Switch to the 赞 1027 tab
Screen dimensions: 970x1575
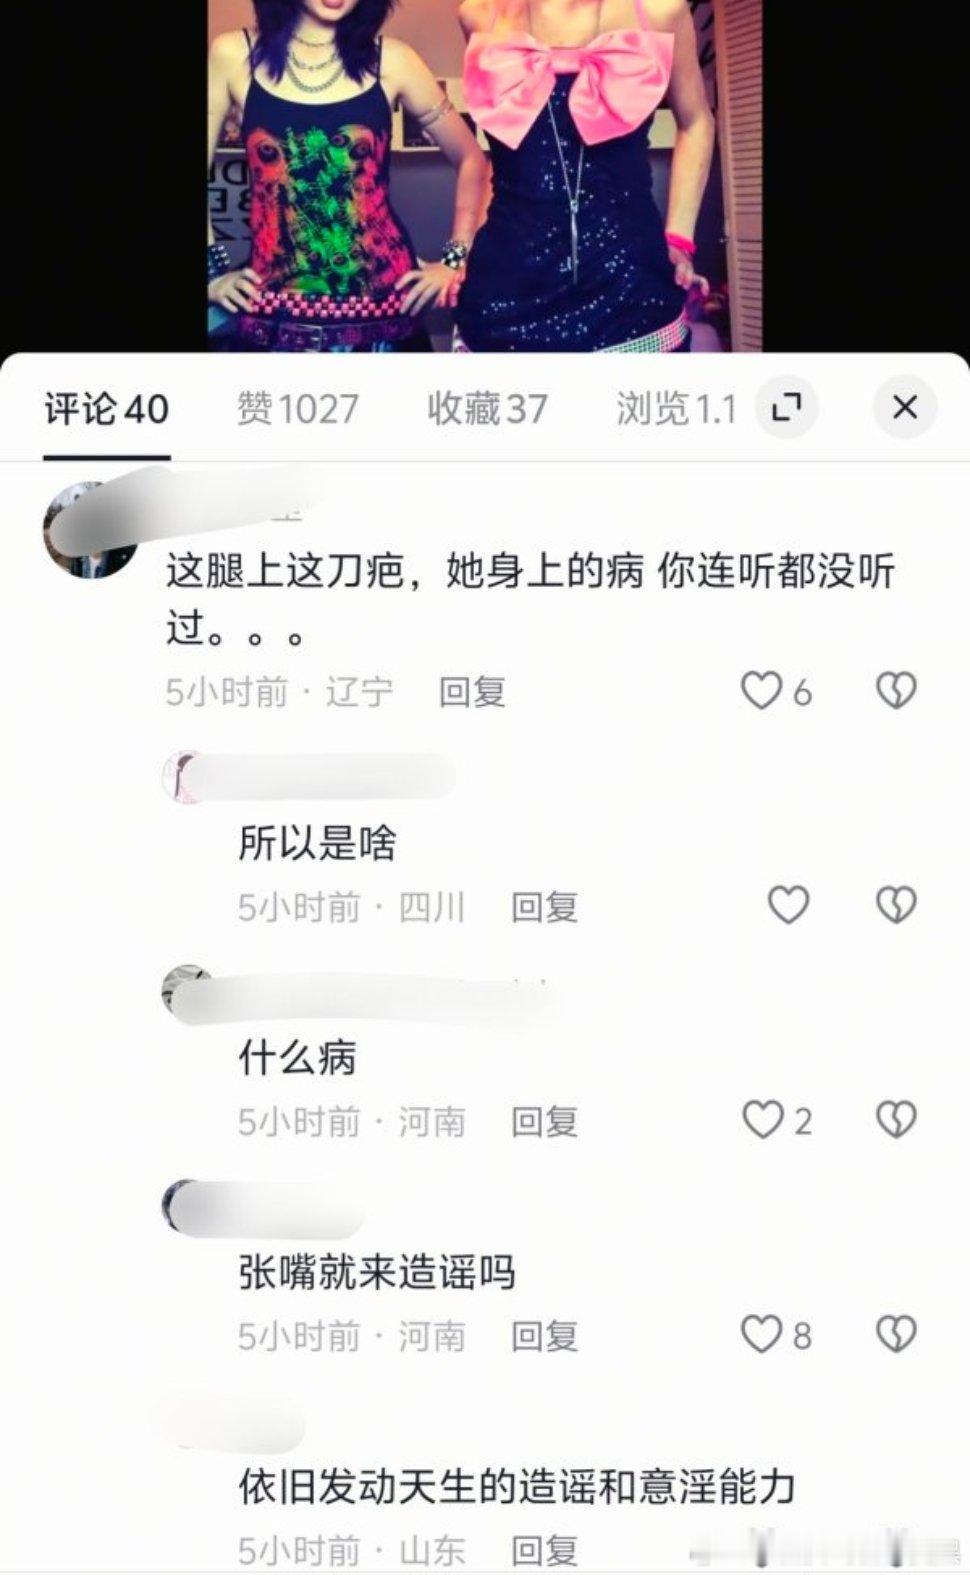tap(298, 409)
